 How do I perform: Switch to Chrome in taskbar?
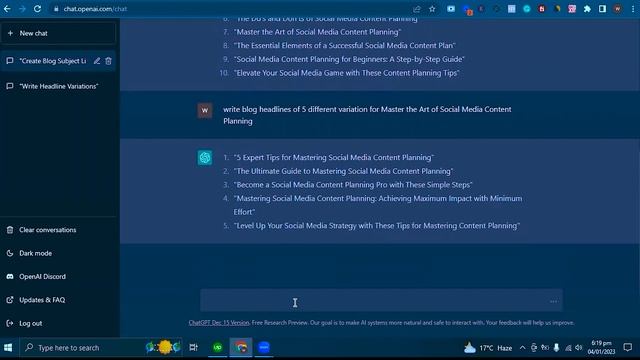pyautogui.click(x=241, y=347)
